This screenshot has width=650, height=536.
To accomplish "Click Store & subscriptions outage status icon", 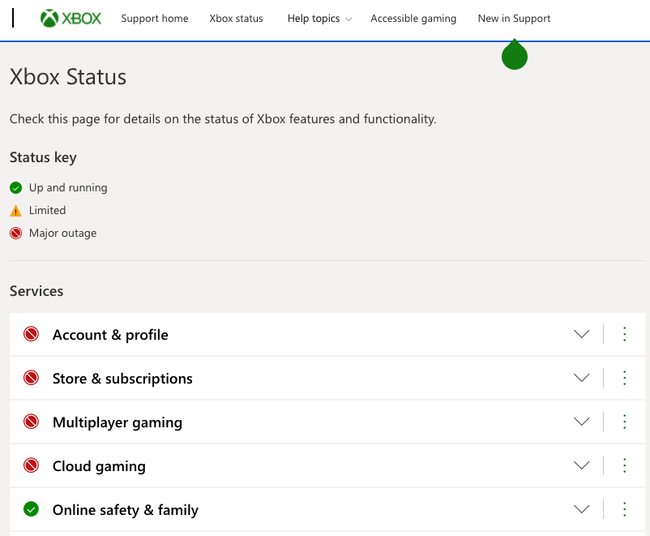I will [31, 378].
